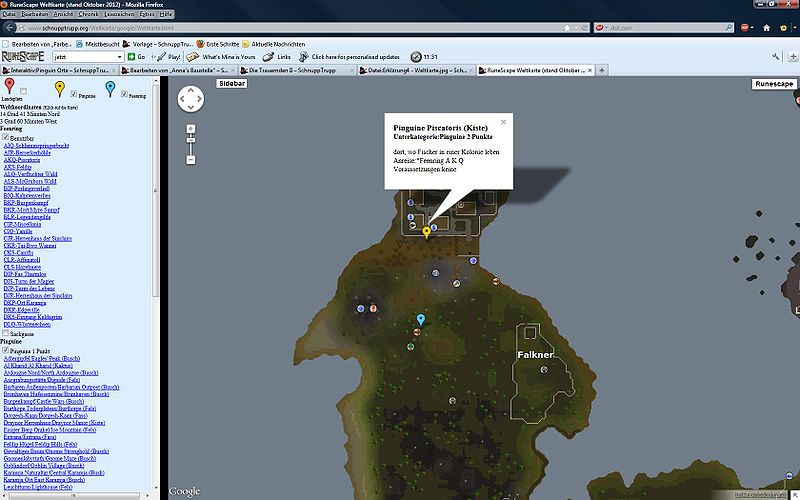Uncheck the Pinguine marker checkbox
Image resolution: width=800 pixels, height=500 pixels.
pyautogui.click(x=73, y=95)
